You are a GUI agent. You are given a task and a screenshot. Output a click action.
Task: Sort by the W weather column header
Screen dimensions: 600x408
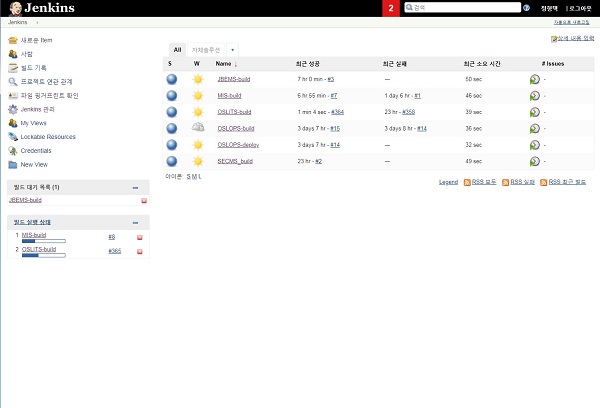(x=197, y=64)
